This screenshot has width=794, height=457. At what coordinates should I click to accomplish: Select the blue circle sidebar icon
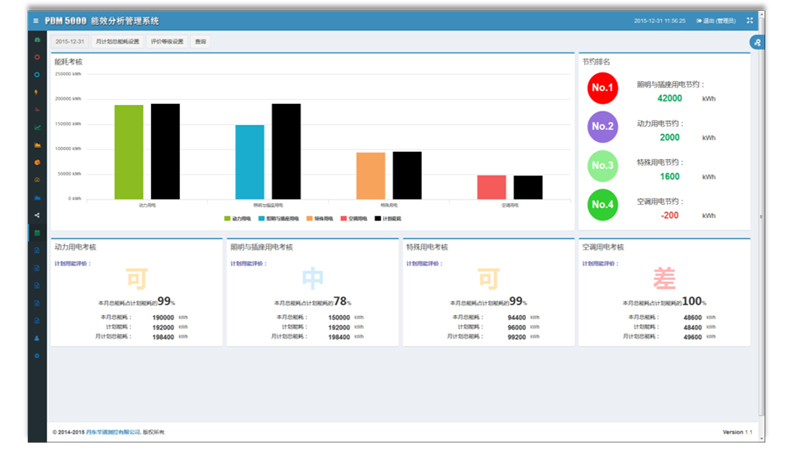pos(37,74)
